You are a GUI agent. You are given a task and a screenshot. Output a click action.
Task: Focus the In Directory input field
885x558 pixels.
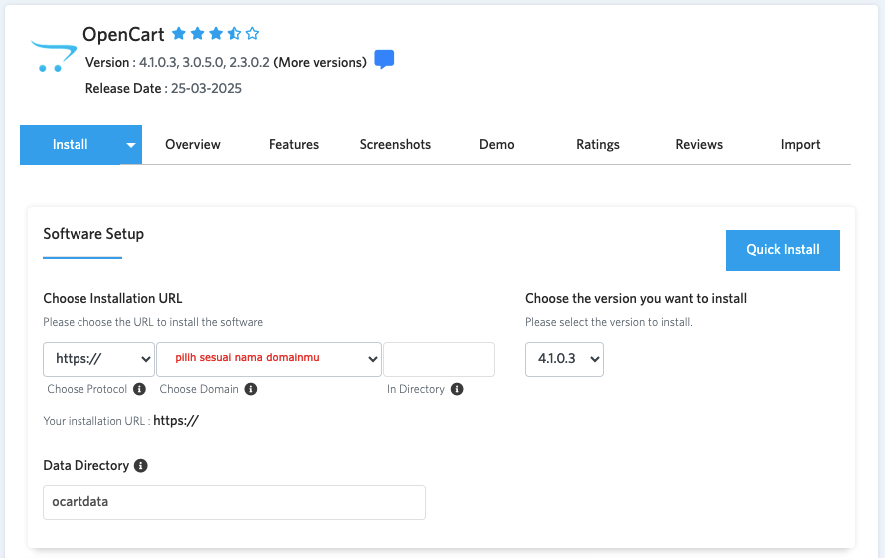coord(439,359)
